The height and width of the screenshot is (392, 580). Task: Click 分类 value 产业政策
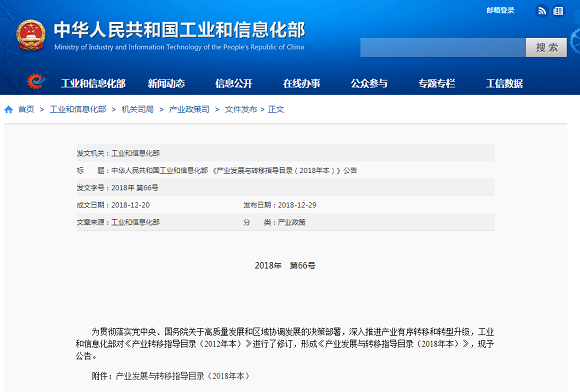292,222
